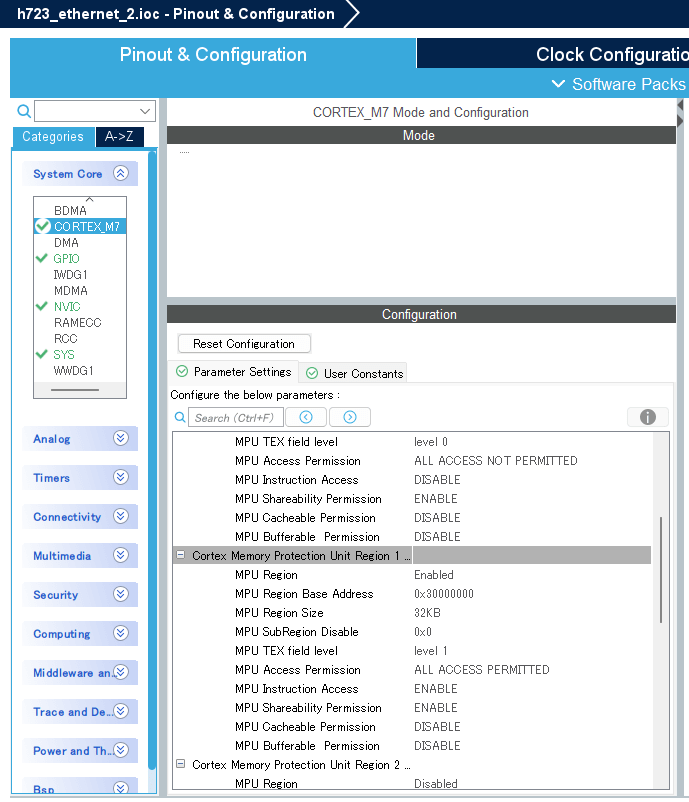689x802 pixels.
Task: Collapse the System Core category
Action: 121,173
